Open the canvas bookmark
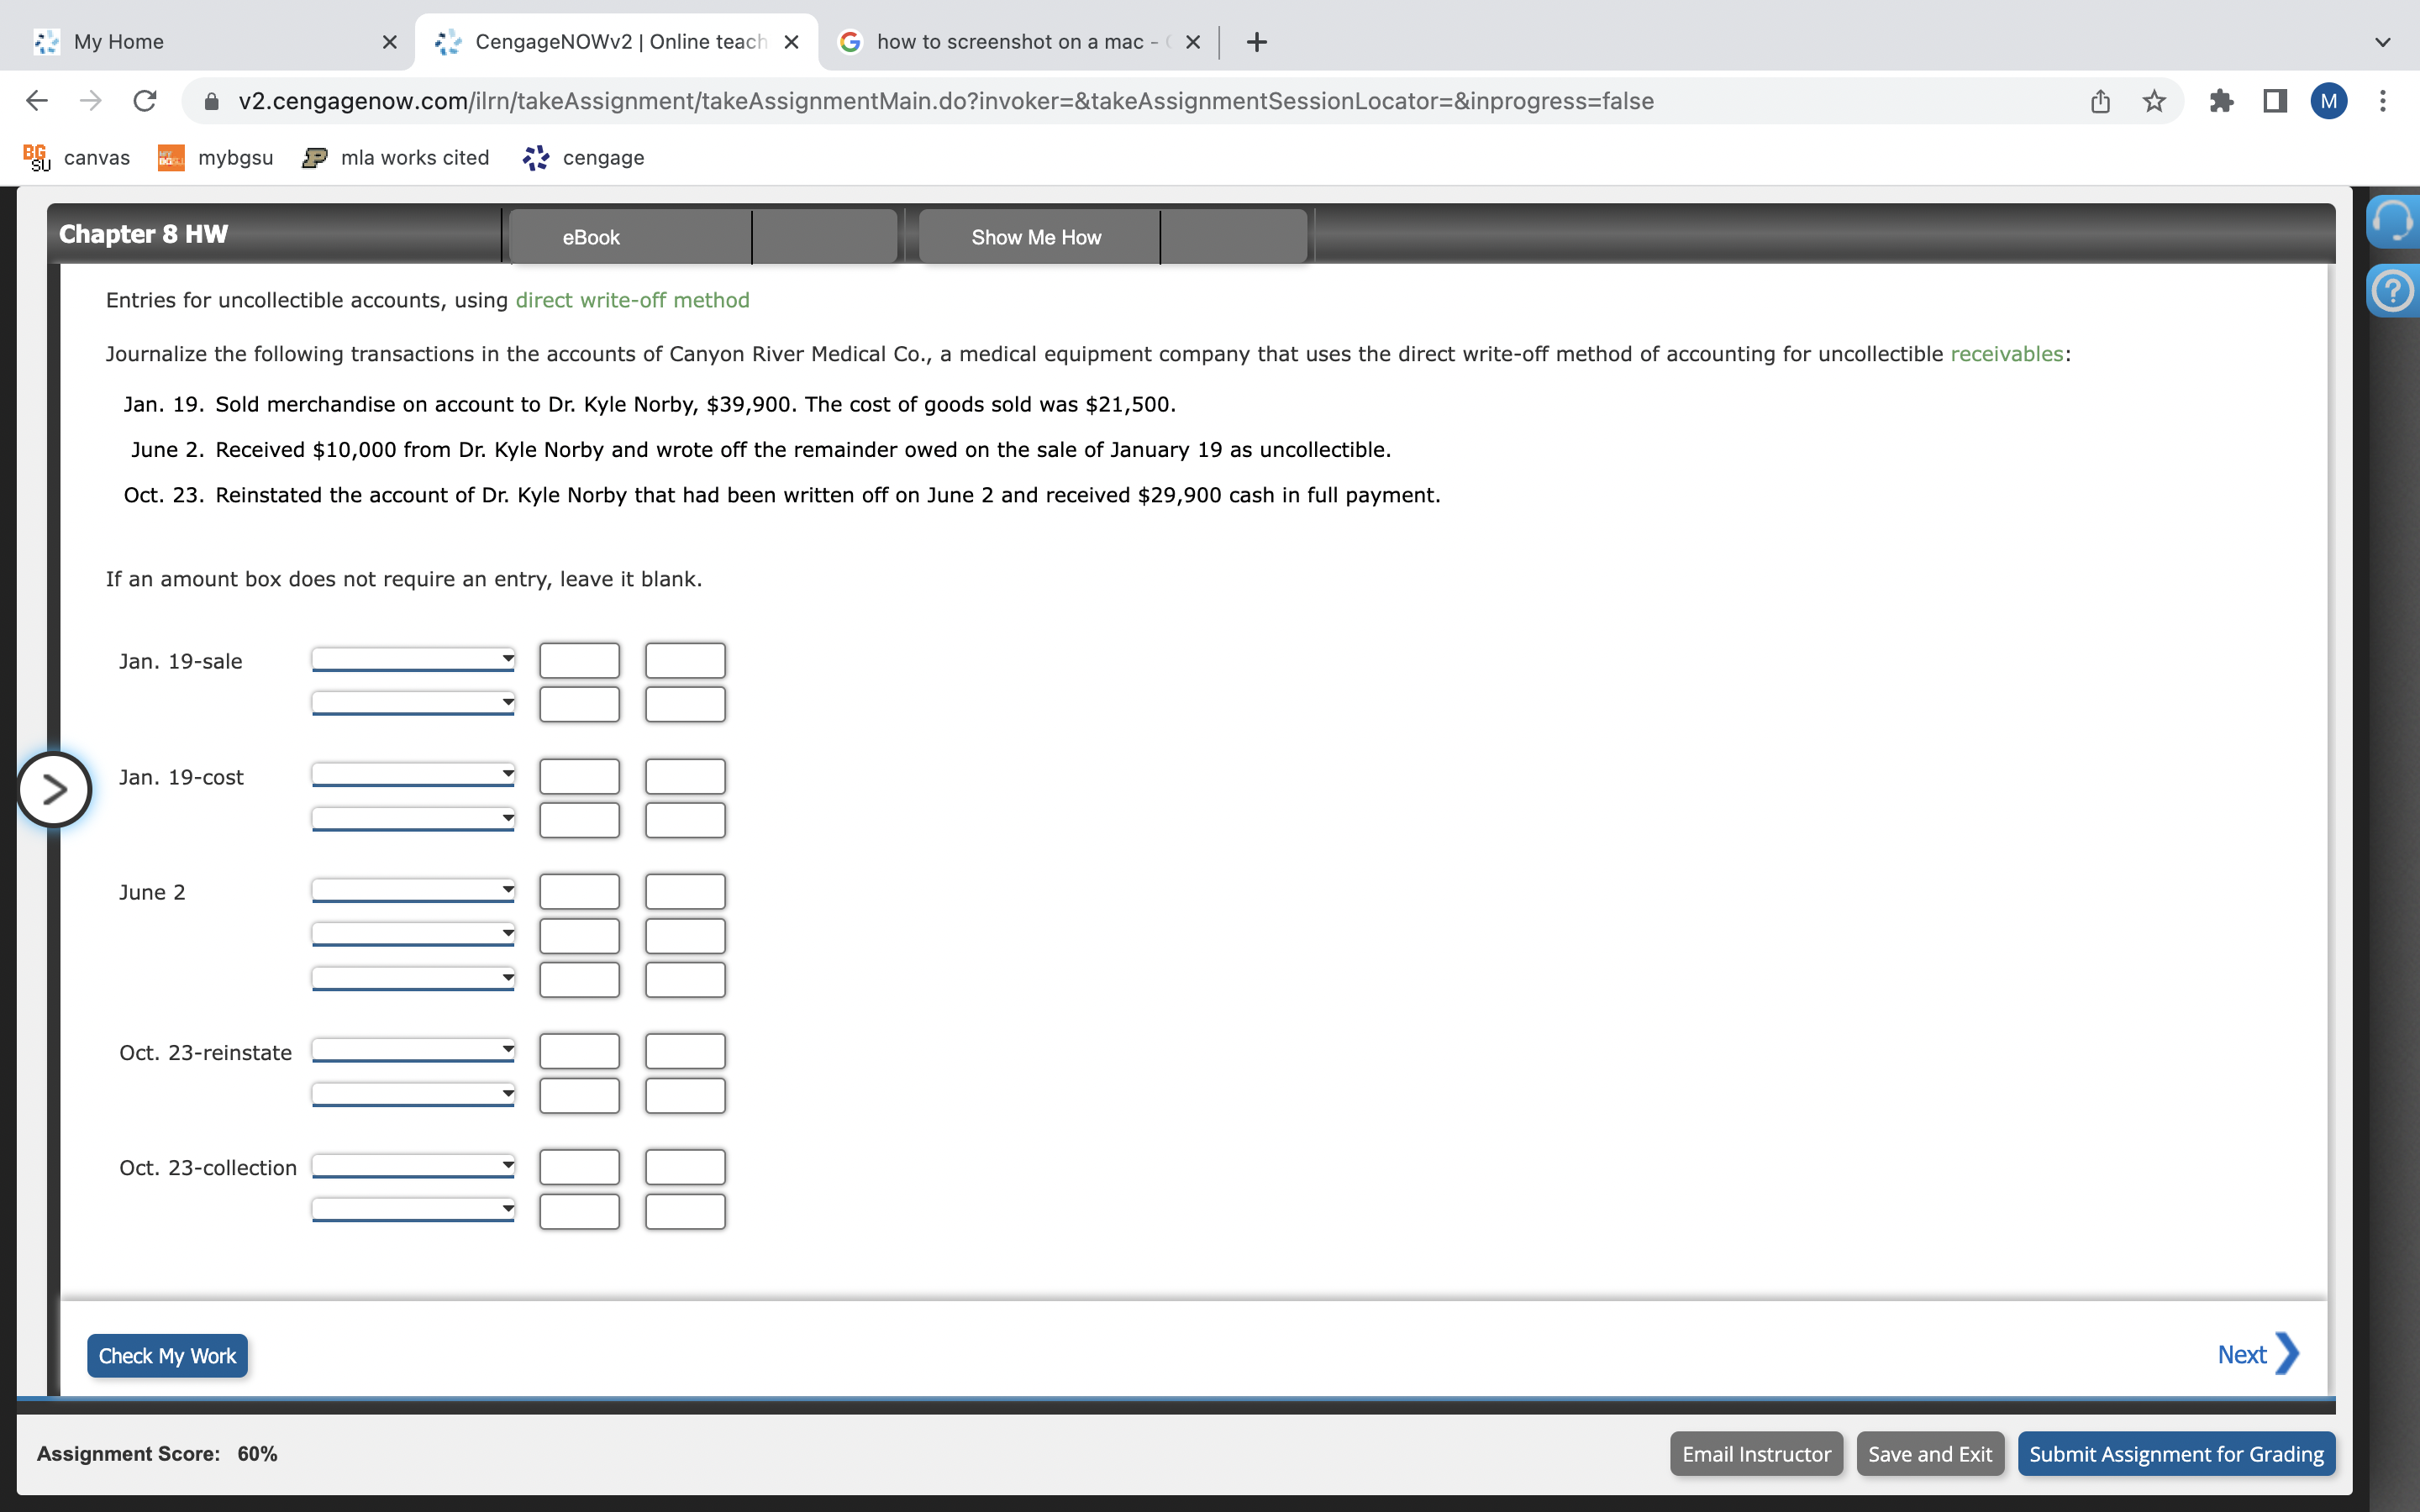The height and width of the screenshot is (1512, 2420). pos(96,157)
